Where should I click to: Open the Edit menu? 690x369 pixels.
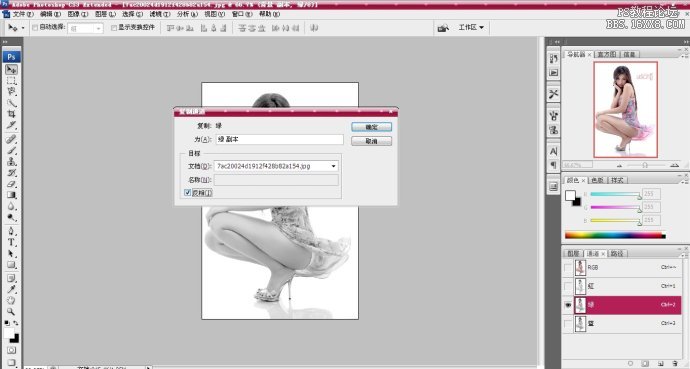(x=51, y=14)
